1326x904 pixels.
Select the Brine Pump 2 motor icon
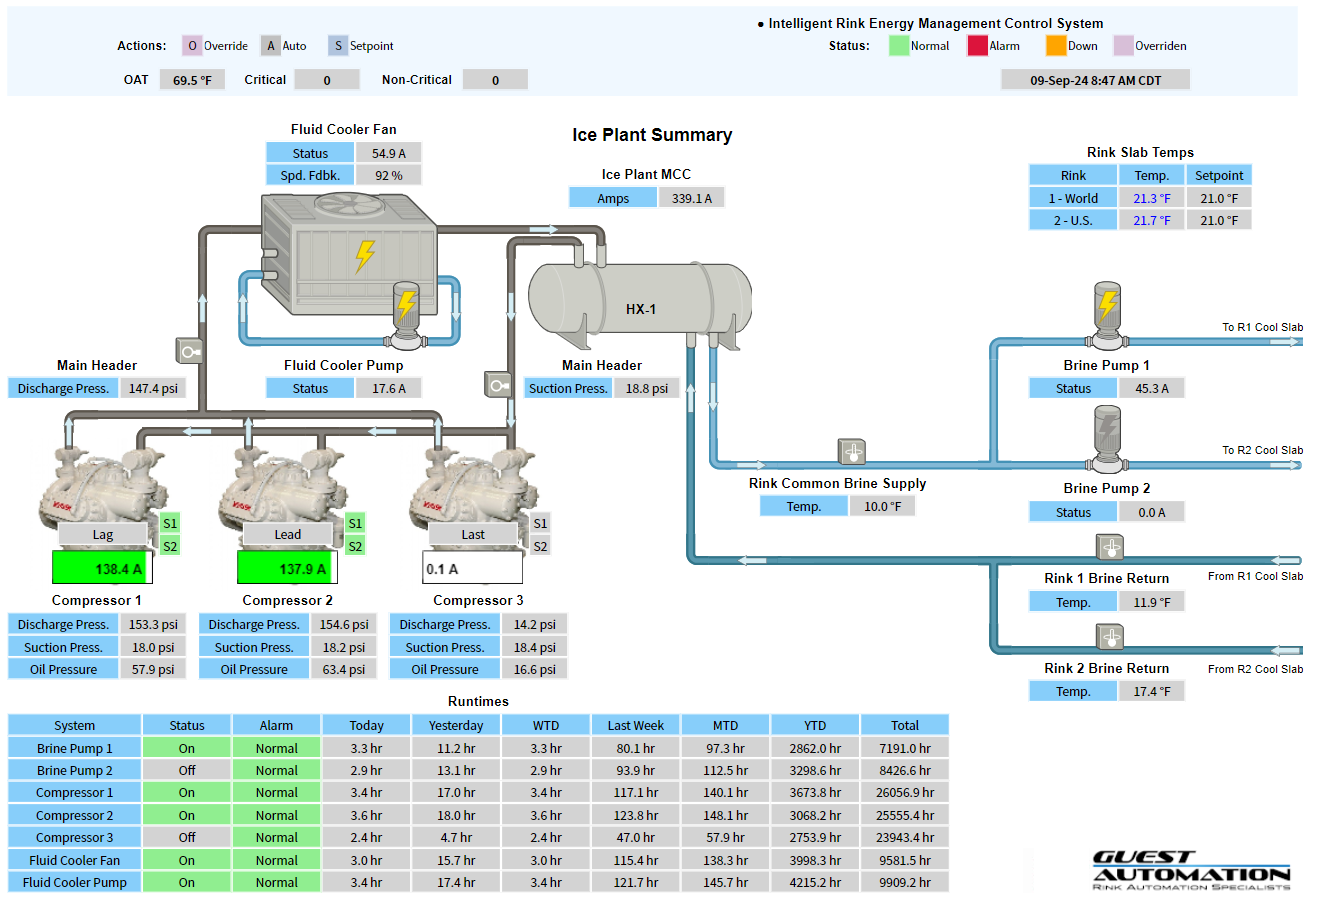tap(1107, 436)
